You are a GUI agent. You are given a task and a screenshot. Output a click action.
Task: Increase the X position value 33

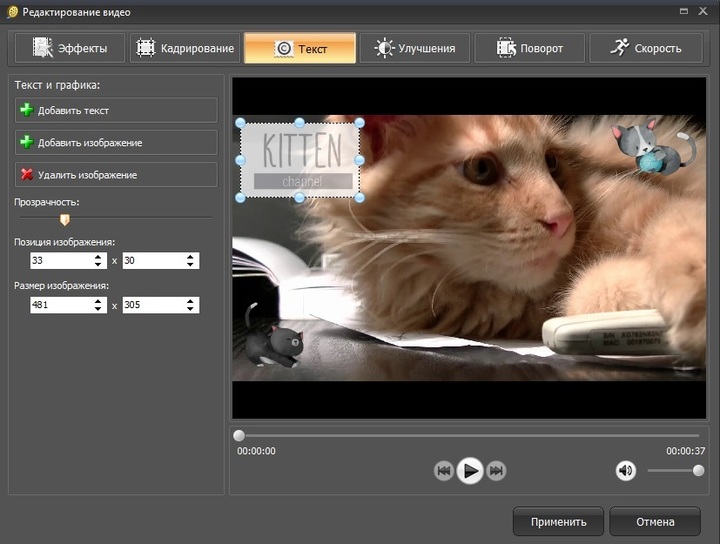click(x=98, y=257)
